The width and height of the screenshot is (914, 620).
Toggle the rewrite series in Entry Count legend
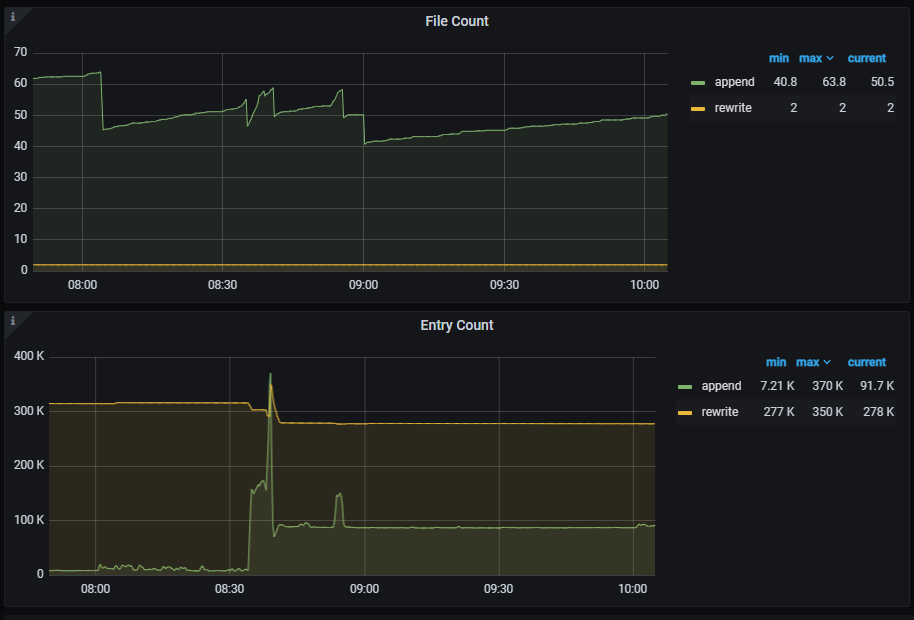(720, 412)
